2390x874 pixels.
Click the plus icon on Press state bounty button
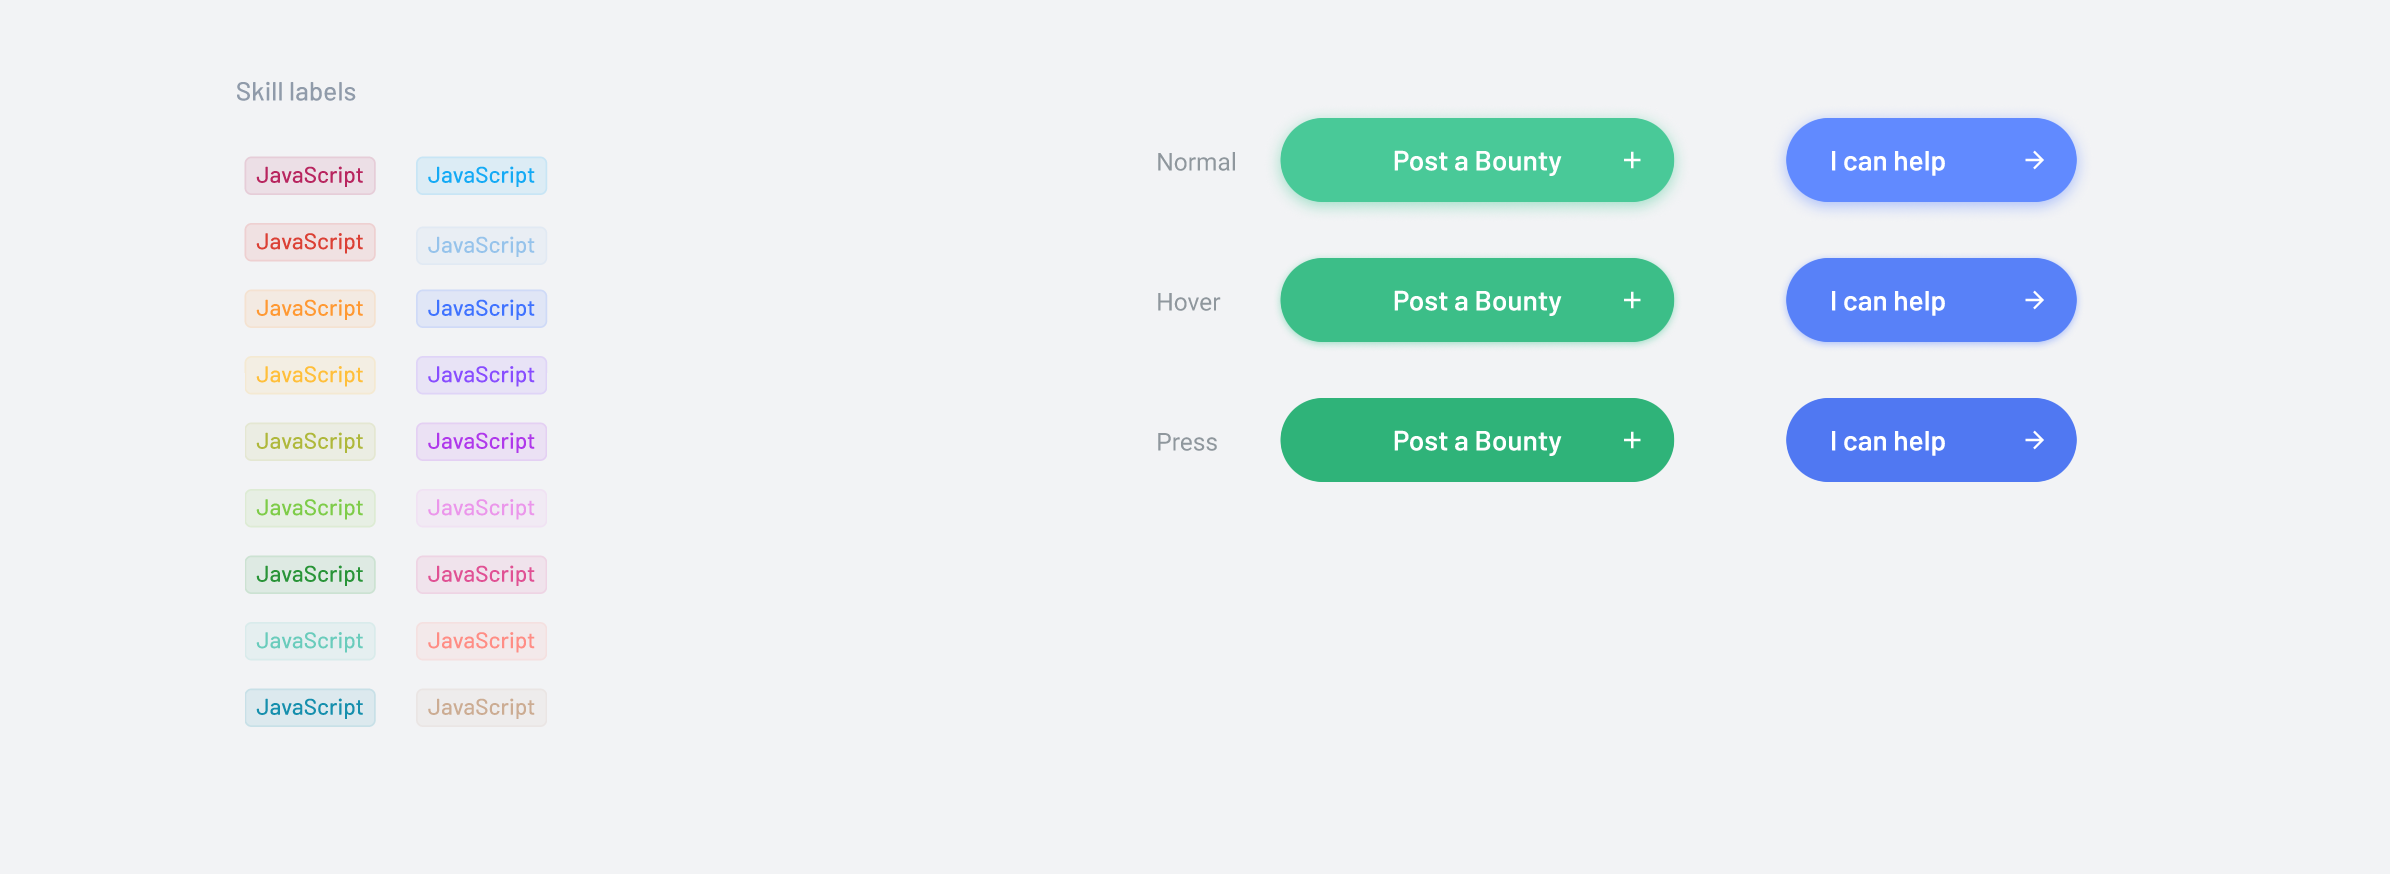click(1632, 440)
